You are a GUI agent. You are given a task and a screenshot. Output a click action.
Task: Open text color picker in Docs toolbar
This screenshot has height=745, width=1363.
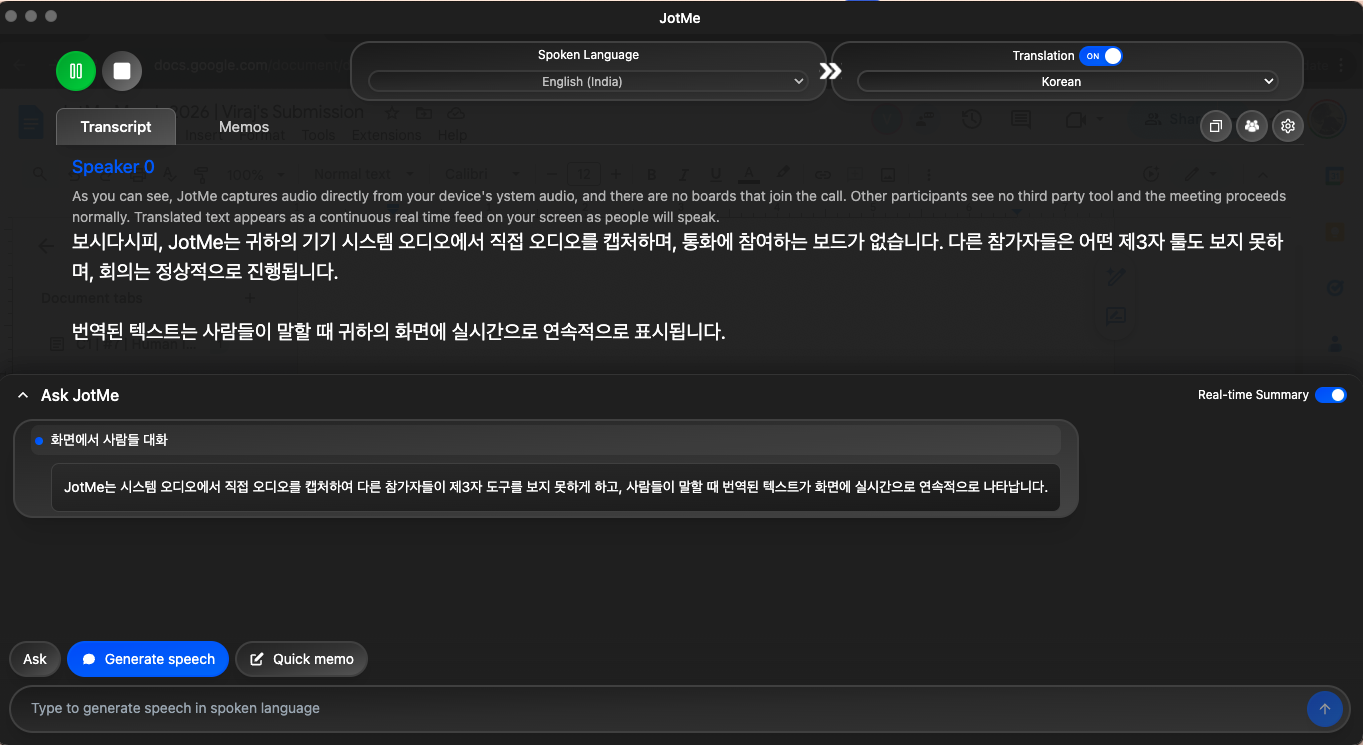(750, 173)
